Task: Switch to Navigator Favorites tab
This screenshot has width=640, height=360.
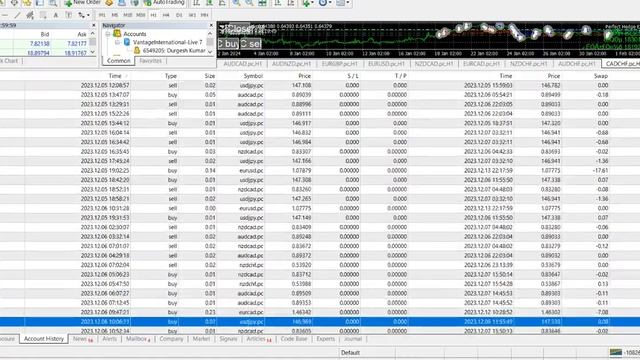Action: coord(151,61)
